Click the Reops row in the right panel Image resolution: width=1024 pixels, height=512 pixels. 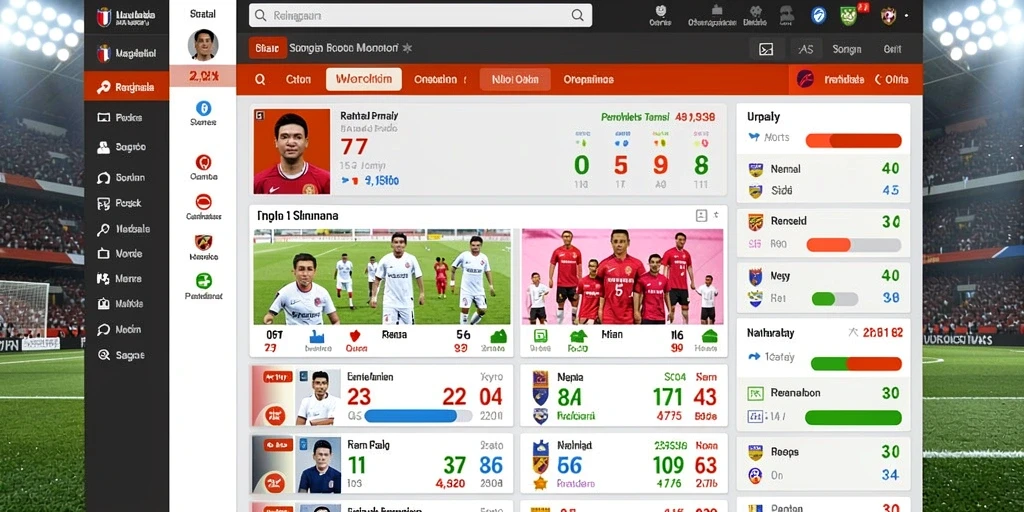823,452
